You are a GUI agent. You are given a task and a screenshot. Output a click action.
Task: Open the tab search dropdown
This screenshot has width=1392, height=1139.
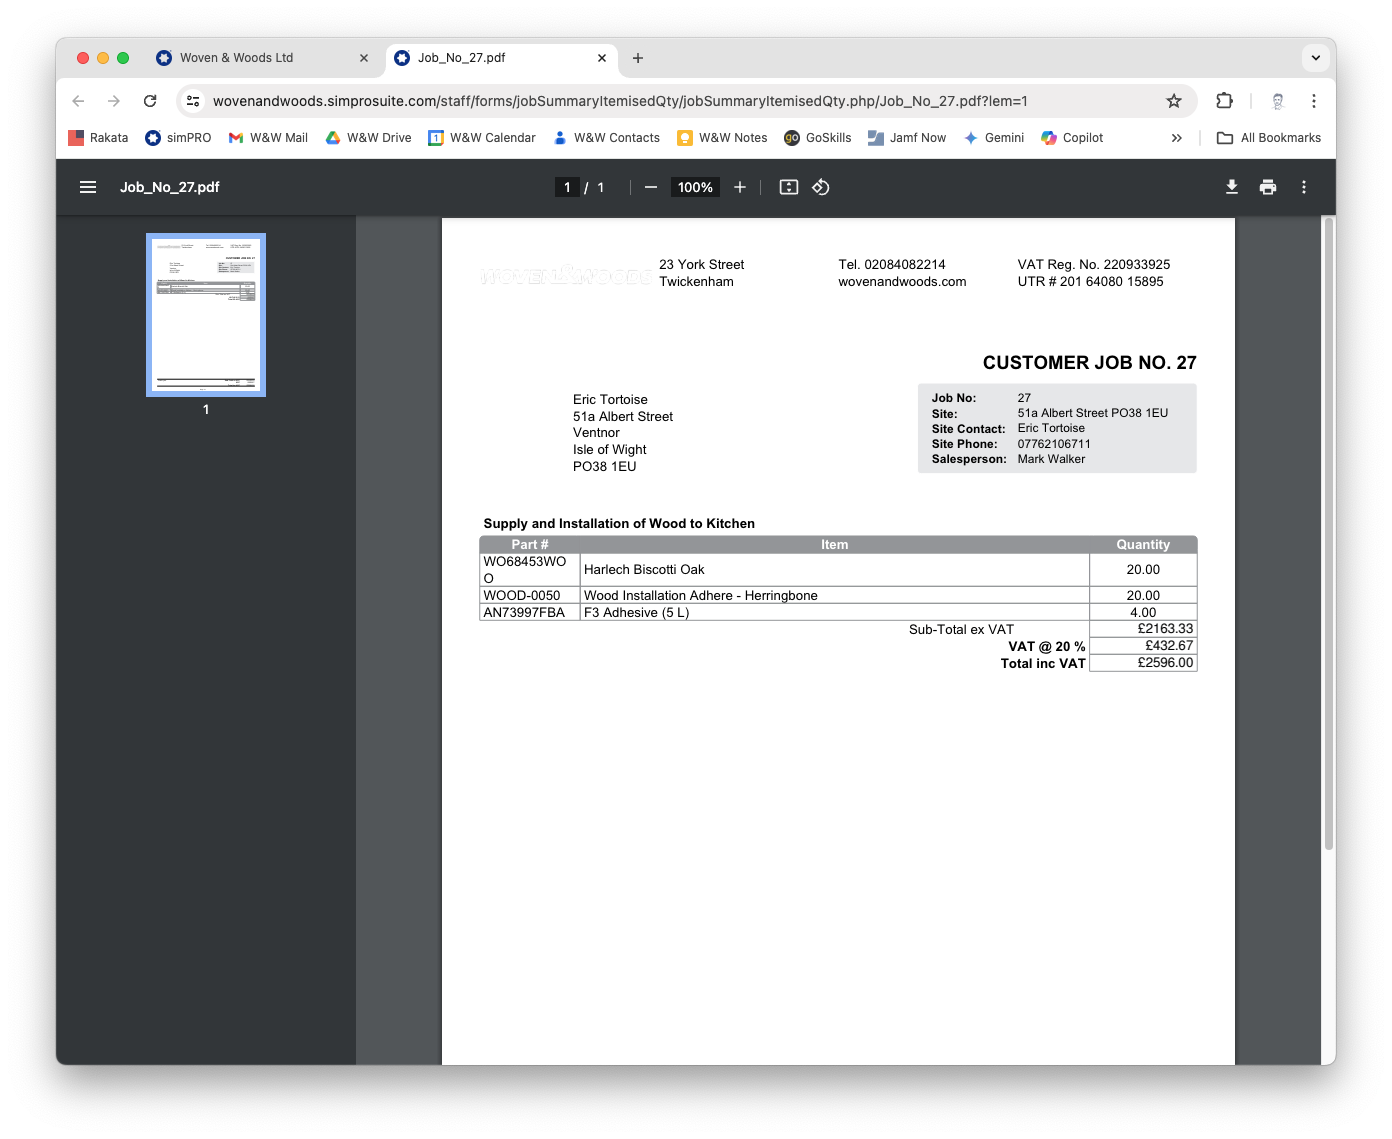(1315, 58)
